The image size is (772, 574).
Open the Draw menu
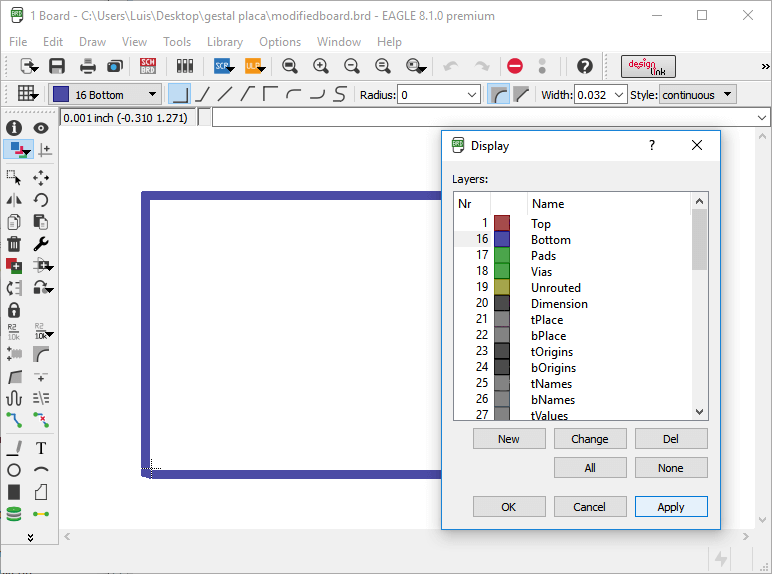click(x=93, y=42)
